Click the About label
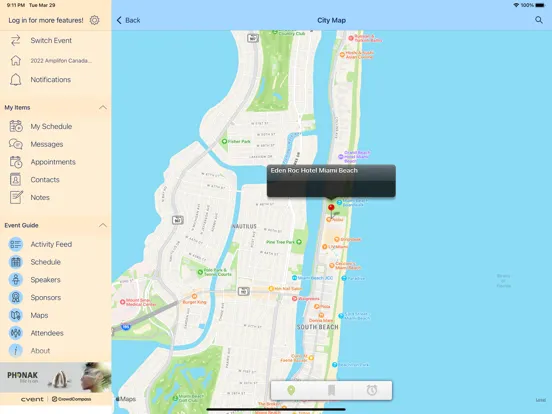The width and height of the screenshot is (552, 414). (40, 351)
